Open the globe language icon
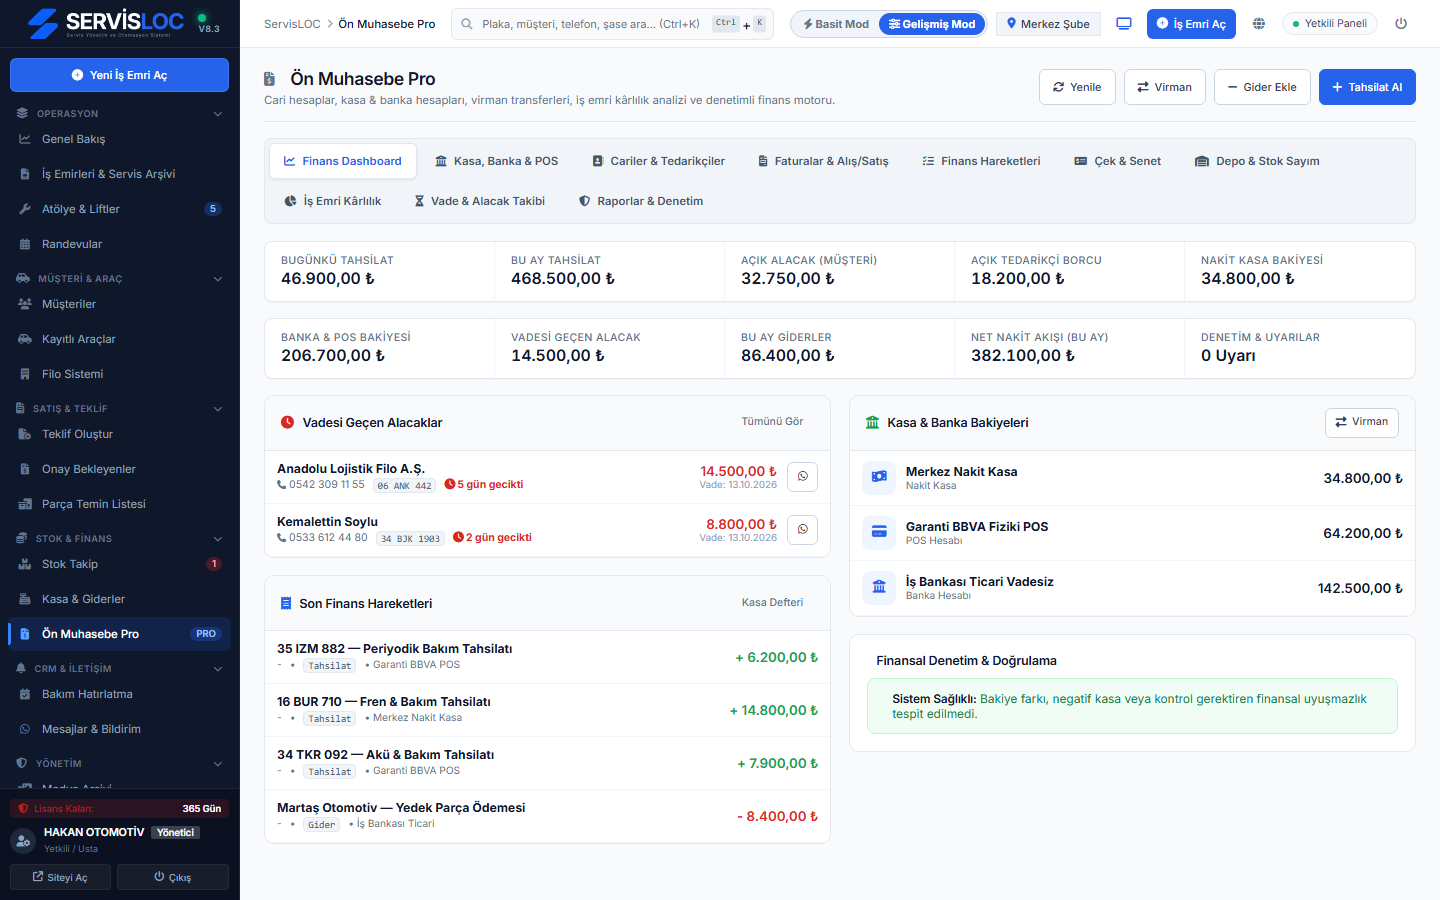 point(1259,24)
